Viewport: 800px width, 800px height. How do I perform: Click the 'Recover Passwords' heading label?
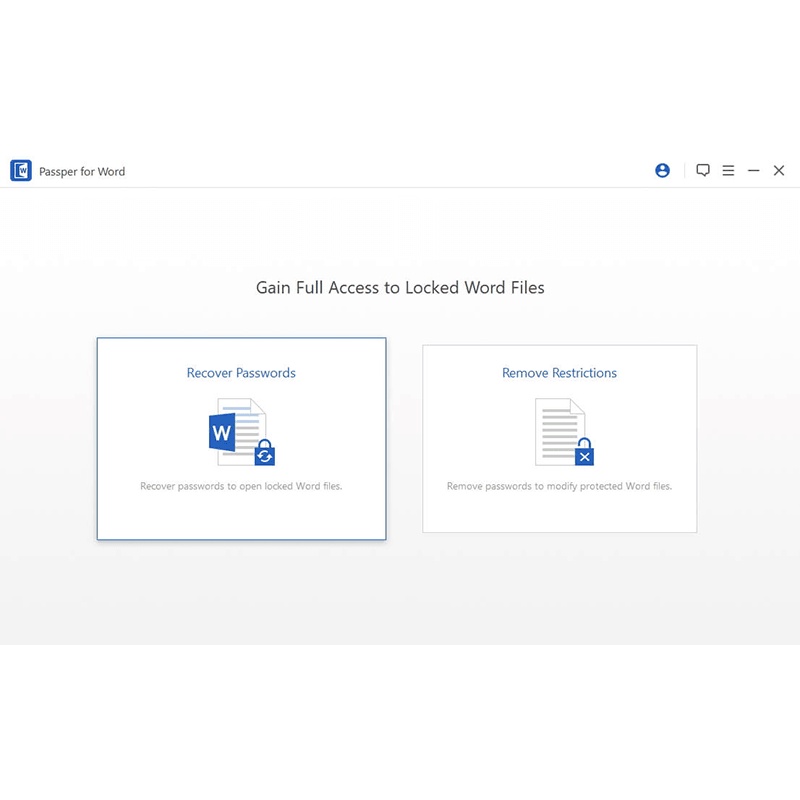pyautogui.click(x=241, y=373)
